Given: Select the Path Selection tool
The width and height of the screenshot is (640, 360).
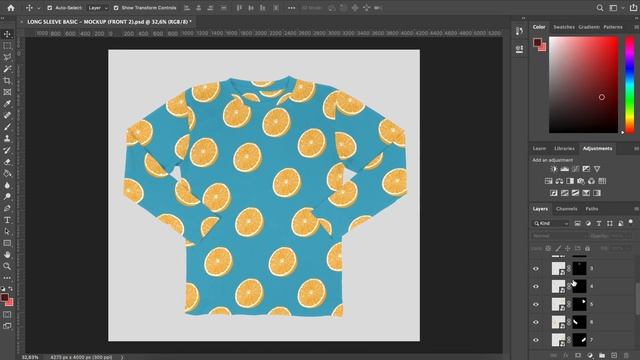Looking at the screenshot, I should click(x=7, y=231).
